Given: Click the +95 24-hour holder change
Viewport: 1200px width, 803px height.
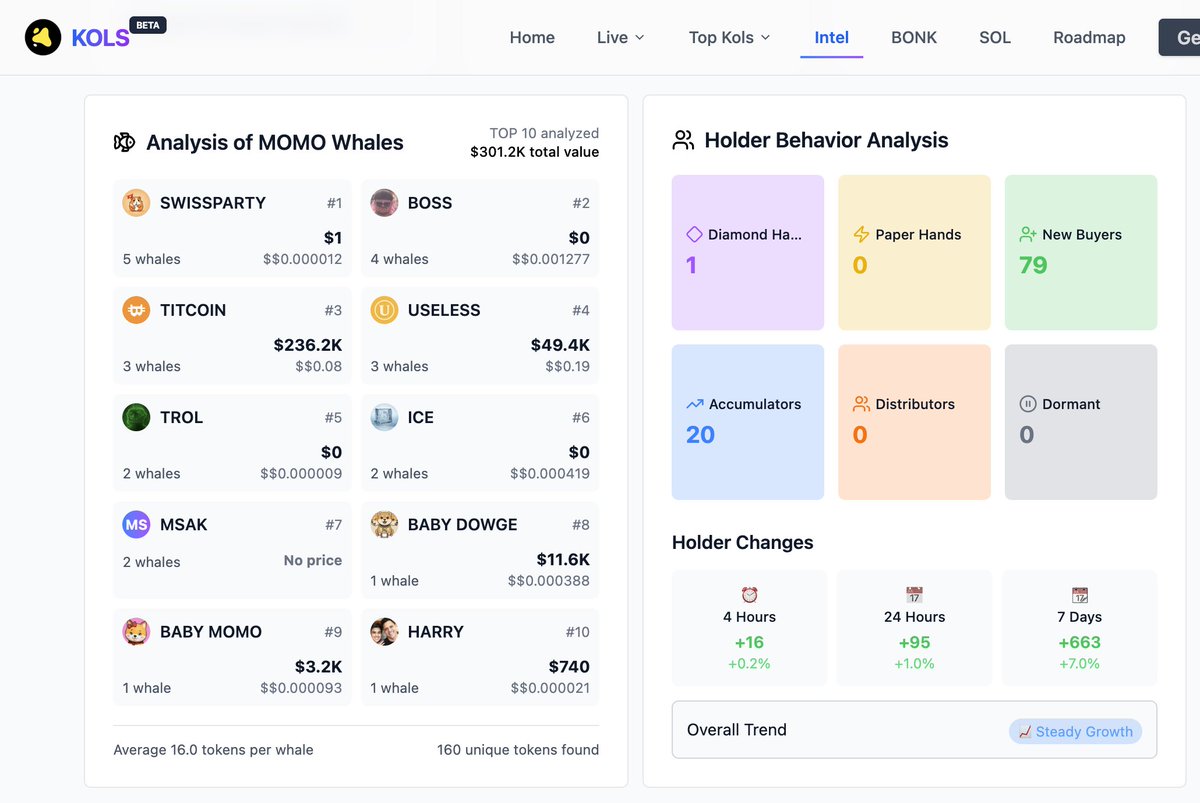Looking at the screenshot, I should [914, 642].
